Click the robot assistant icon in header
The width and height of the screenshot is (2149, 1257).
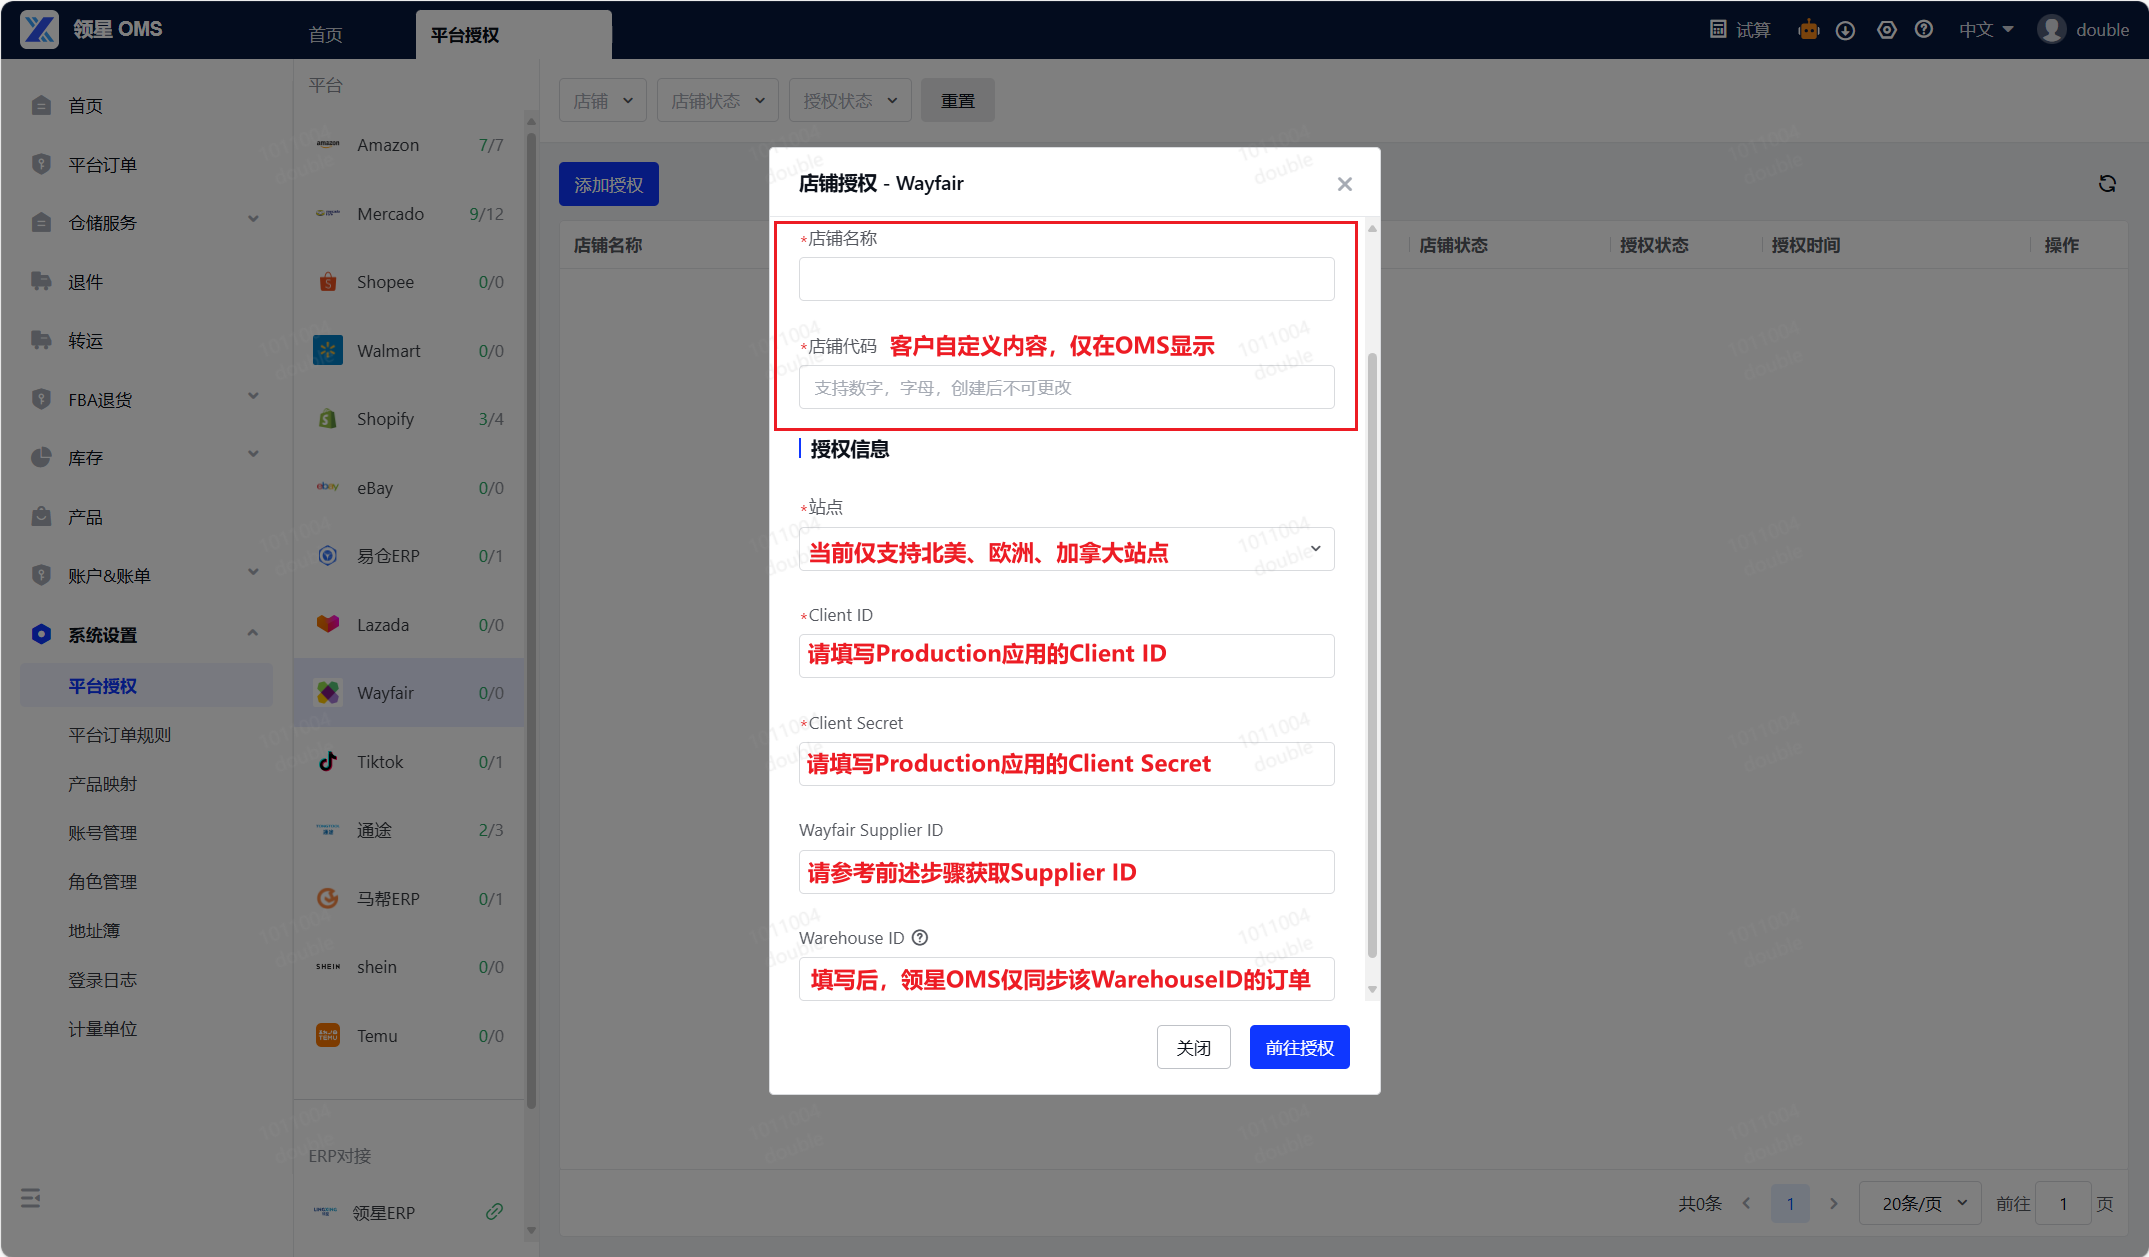[1808, 30]
